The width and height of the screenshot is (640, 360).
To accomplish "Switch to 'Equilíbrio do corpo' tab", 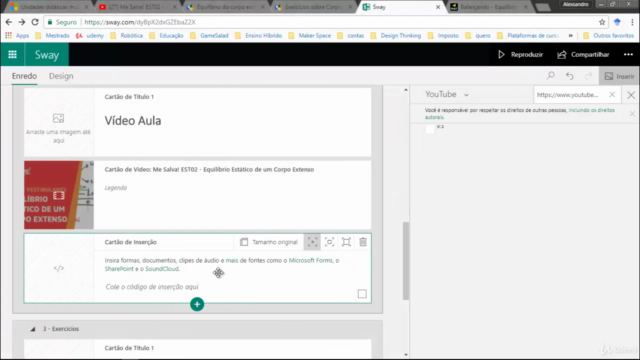I will [225, 7].
